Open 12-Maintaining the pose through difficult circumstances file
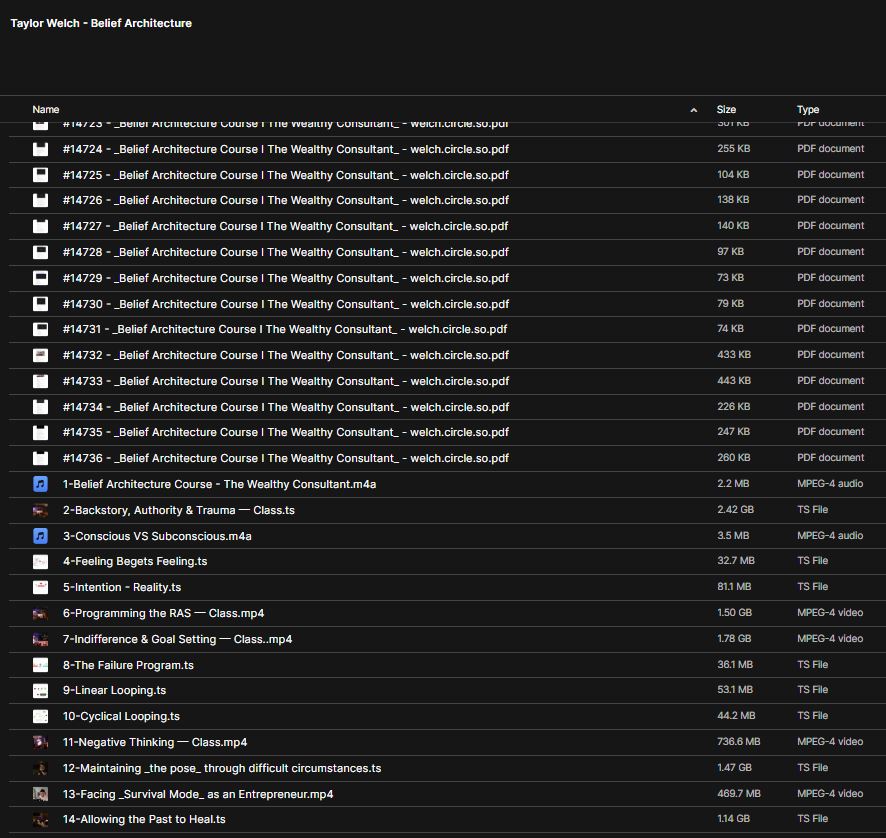 click(221, 768)
